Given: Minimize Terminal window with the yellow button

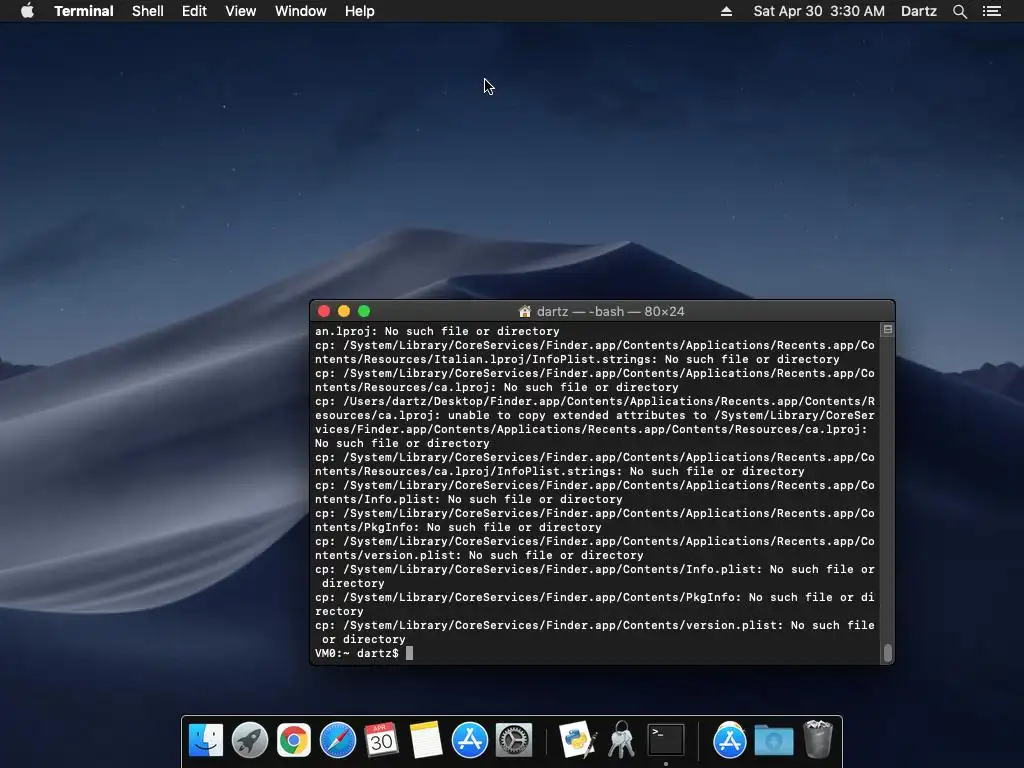Looking at the screenshot, I should click(344, 312).
